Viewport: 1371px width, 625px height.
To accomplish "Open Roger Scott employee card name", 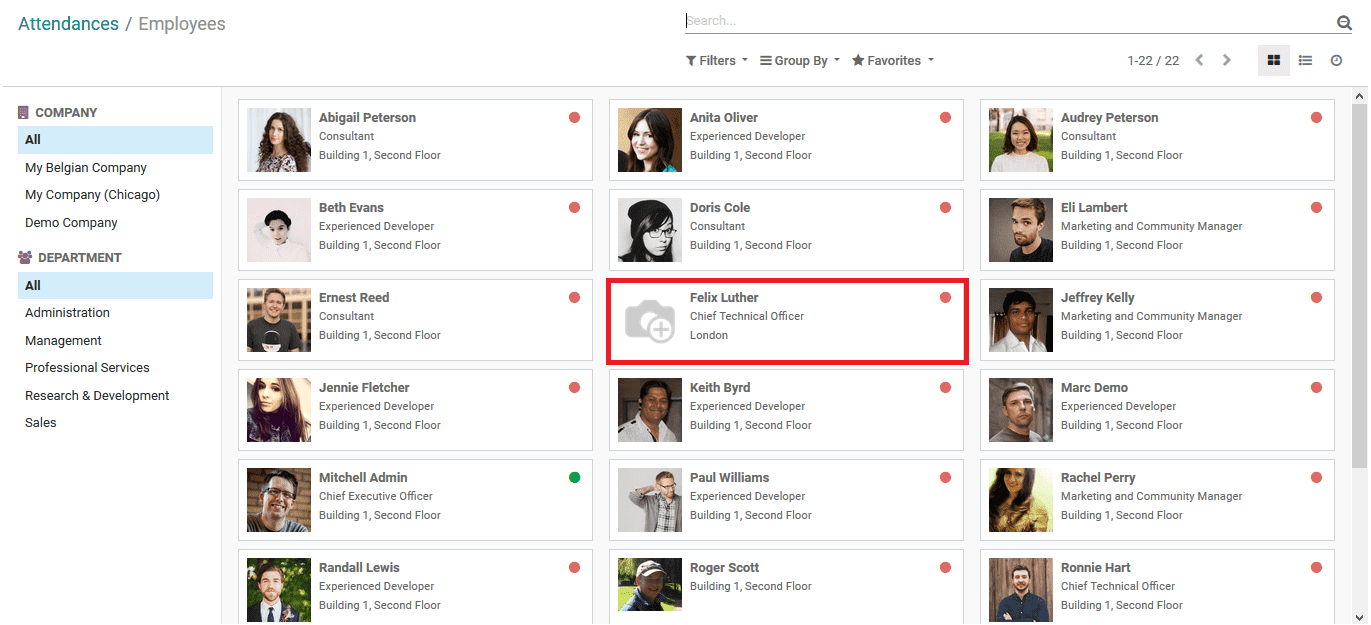I will (724, 568).
